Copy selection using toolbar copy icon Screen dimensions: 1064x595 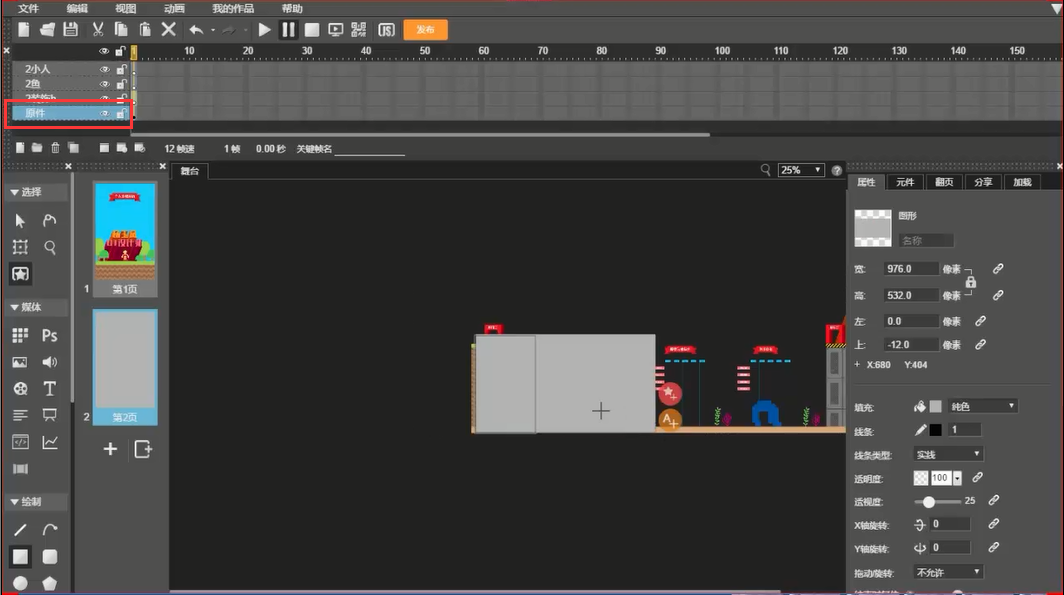(121, 30)
